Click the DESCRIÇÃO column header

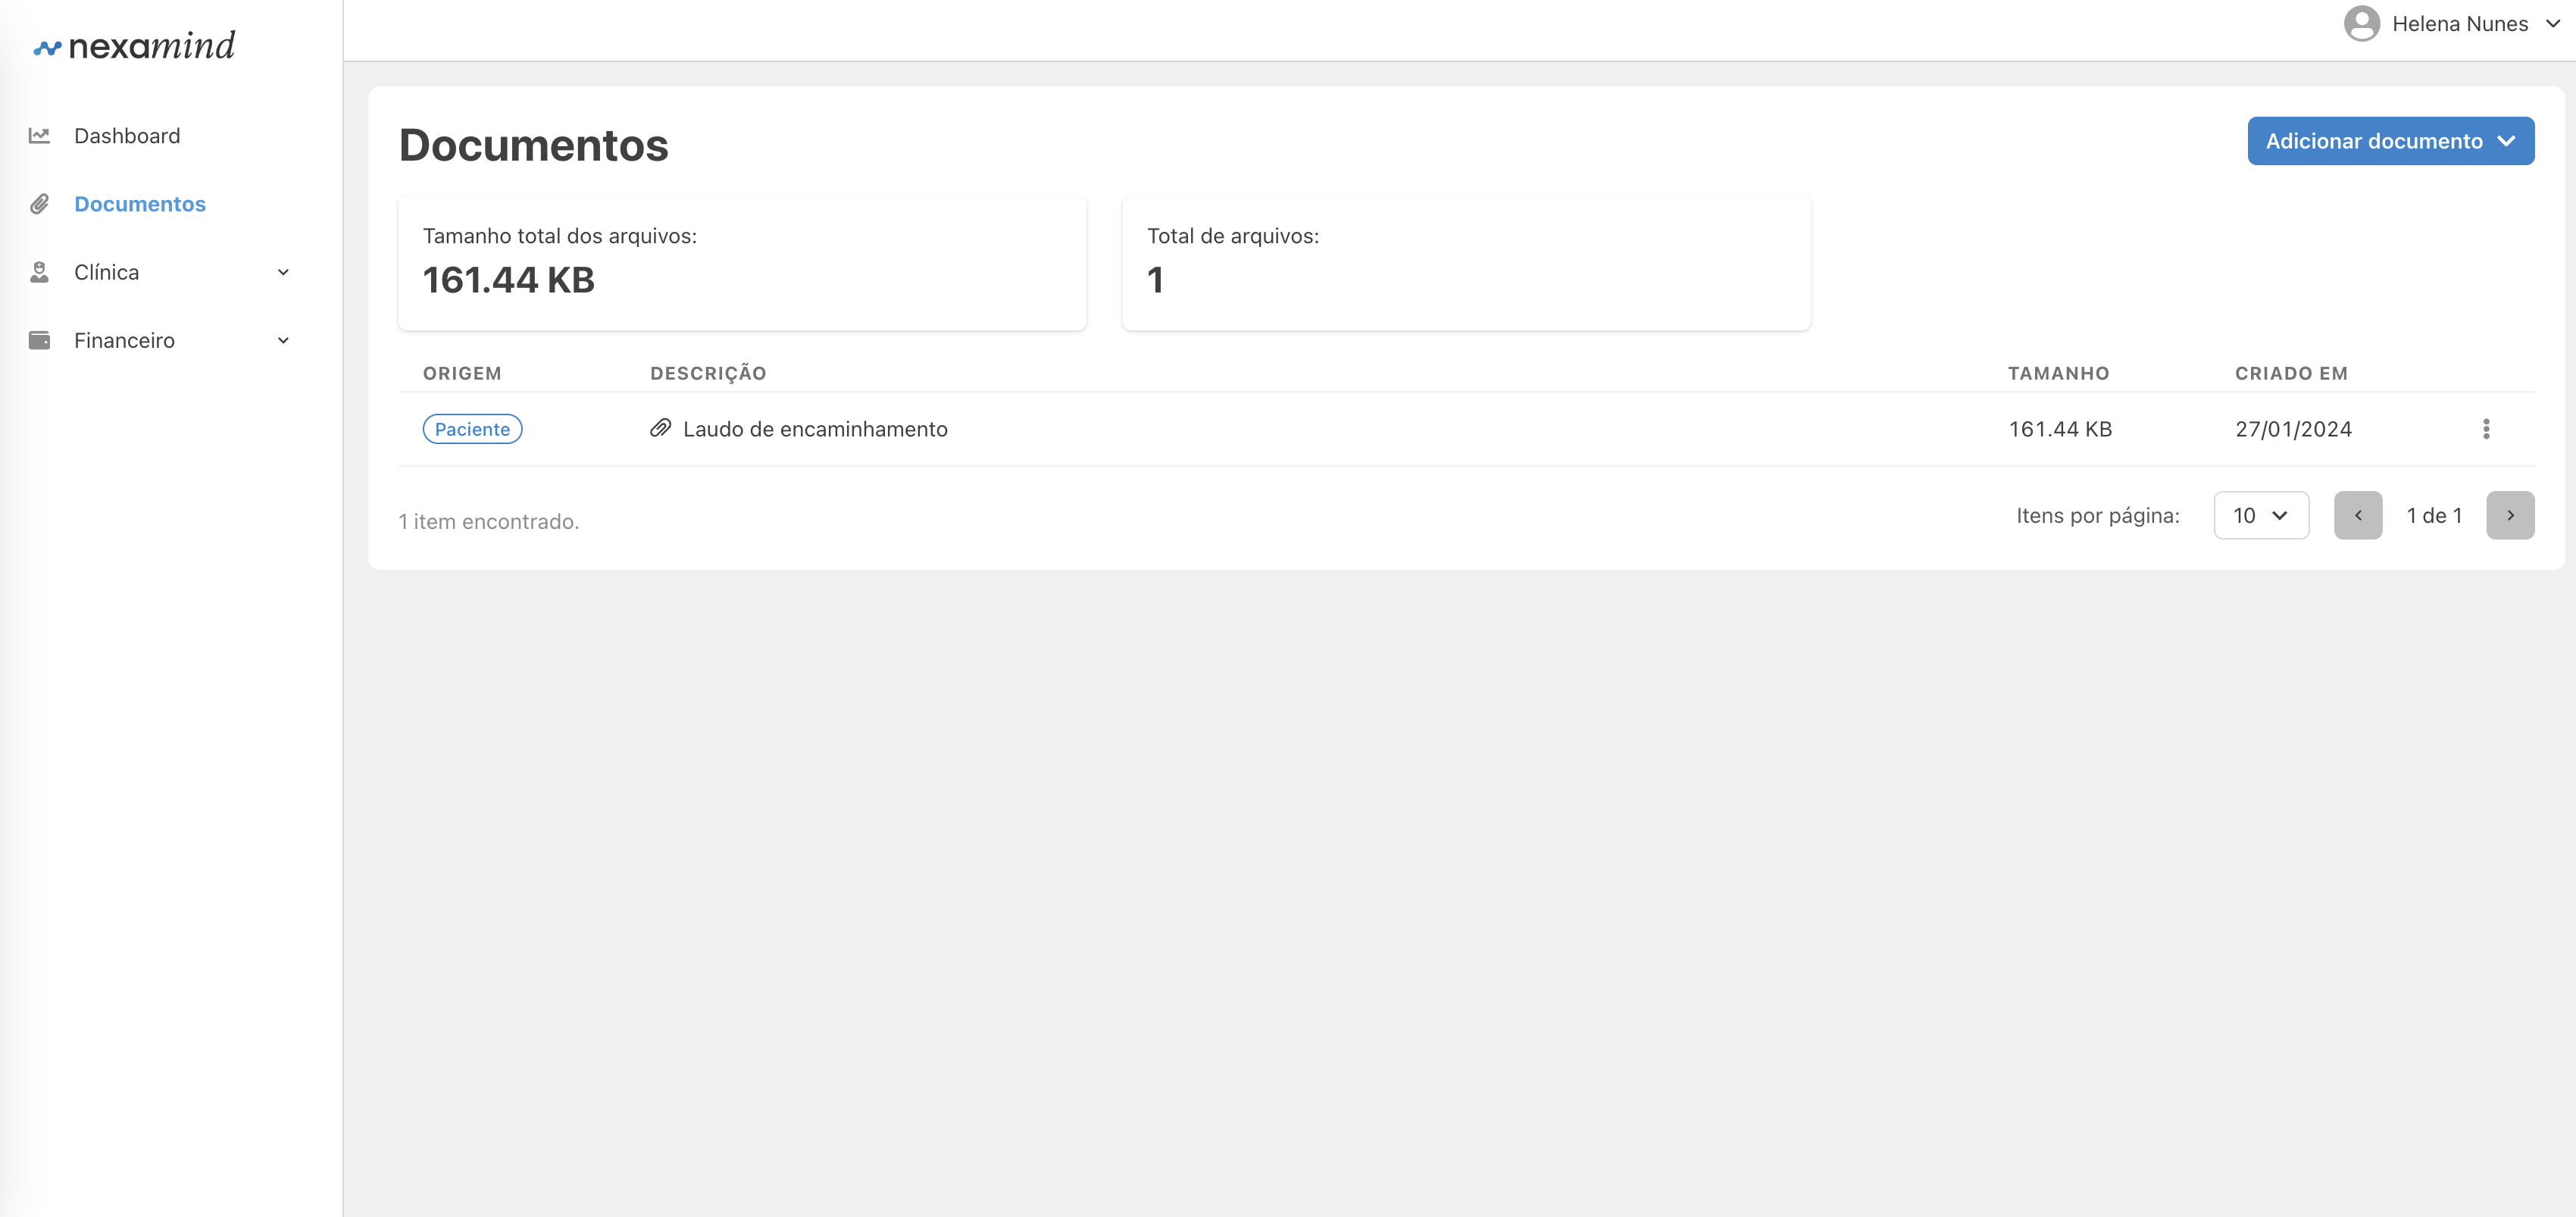tap(708, 373)
